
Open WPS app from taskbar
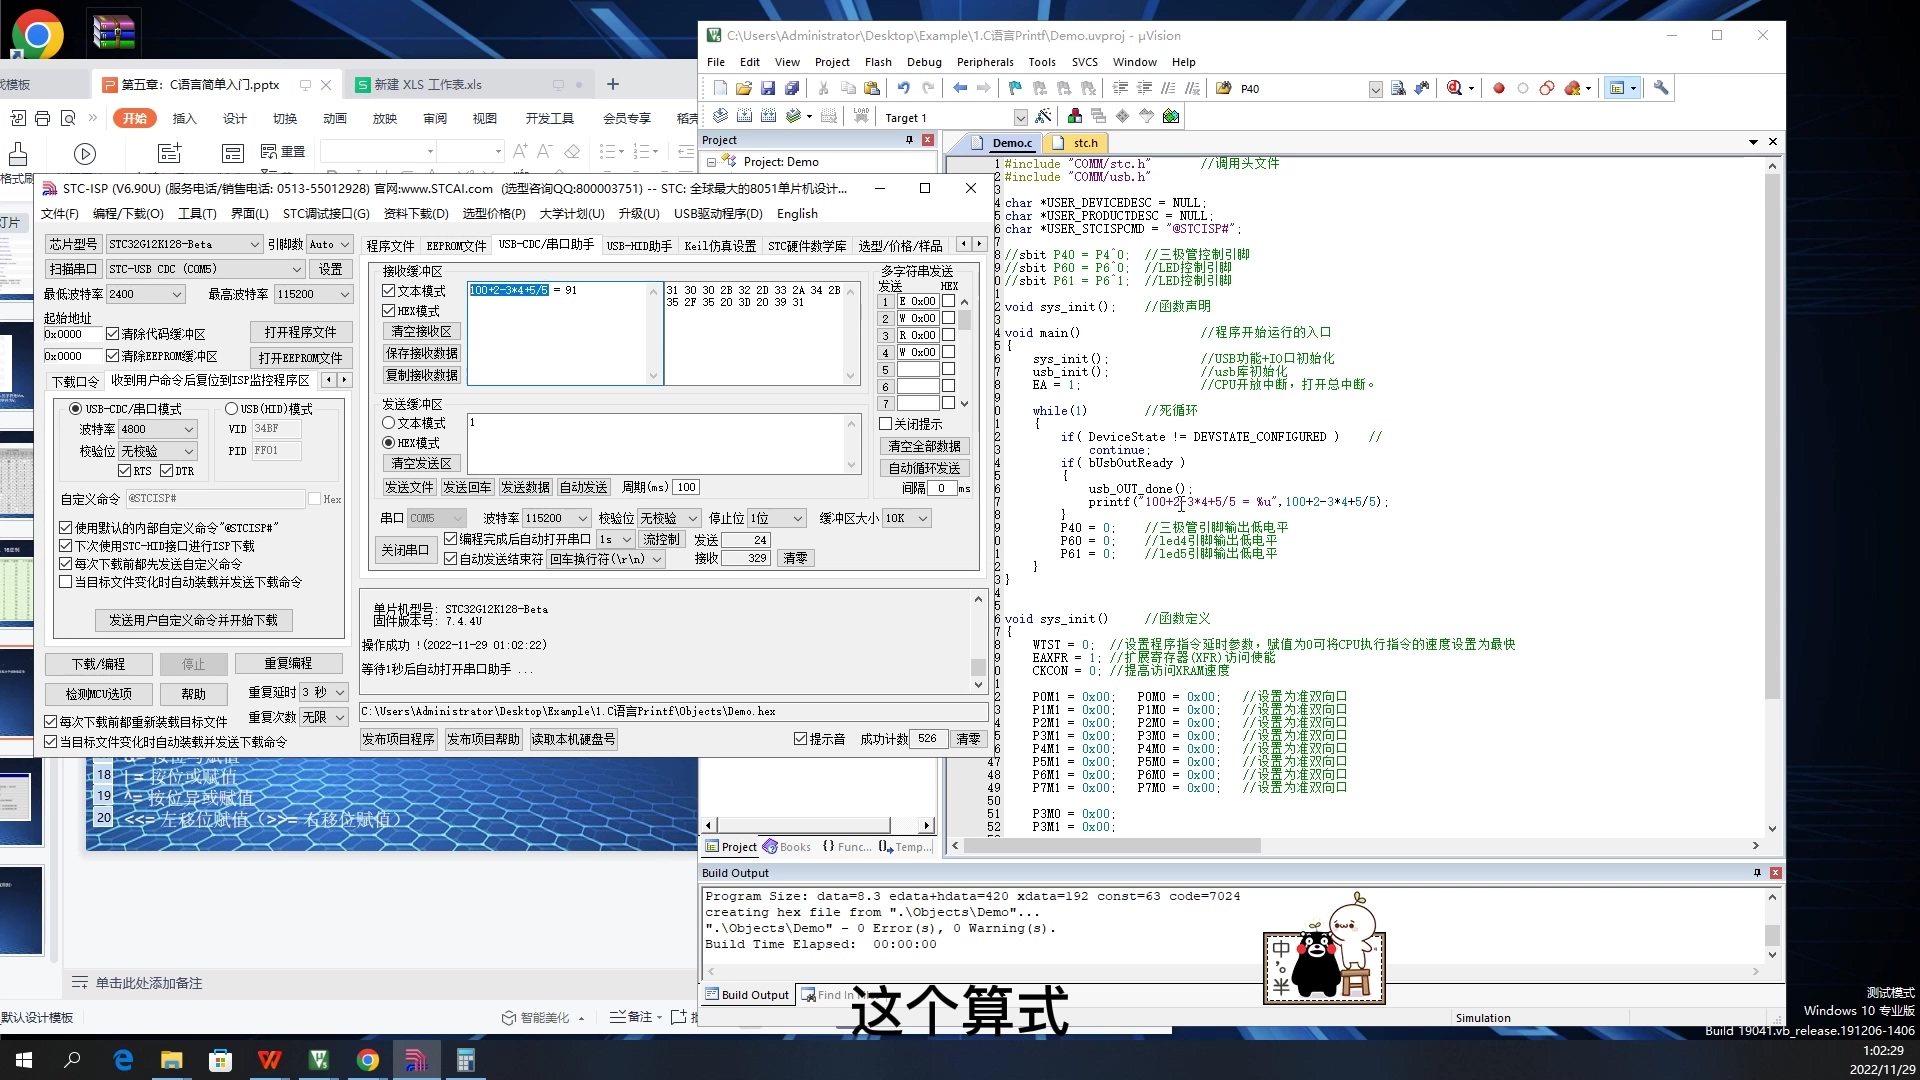(x=269, y=1060)
